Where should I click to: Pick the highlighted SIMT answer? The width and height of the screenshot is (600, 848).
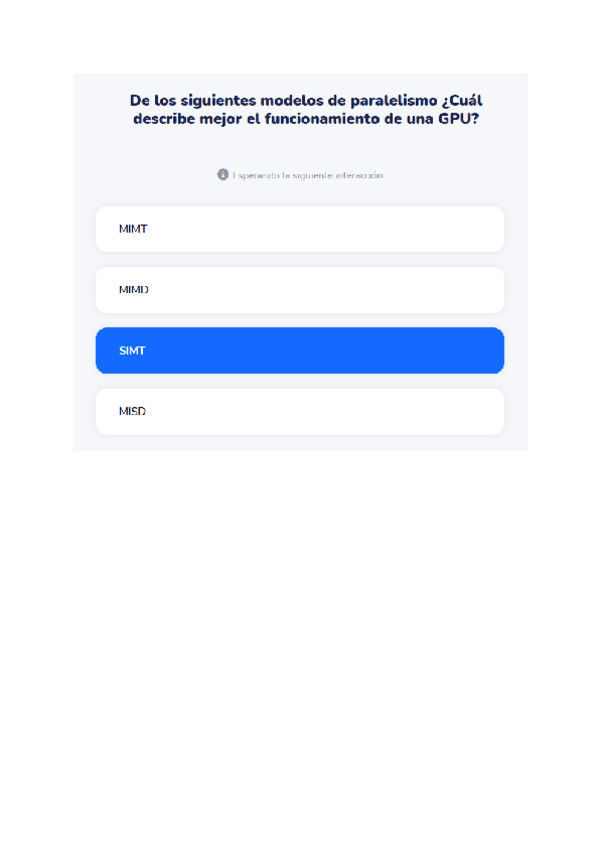[299, 351]
